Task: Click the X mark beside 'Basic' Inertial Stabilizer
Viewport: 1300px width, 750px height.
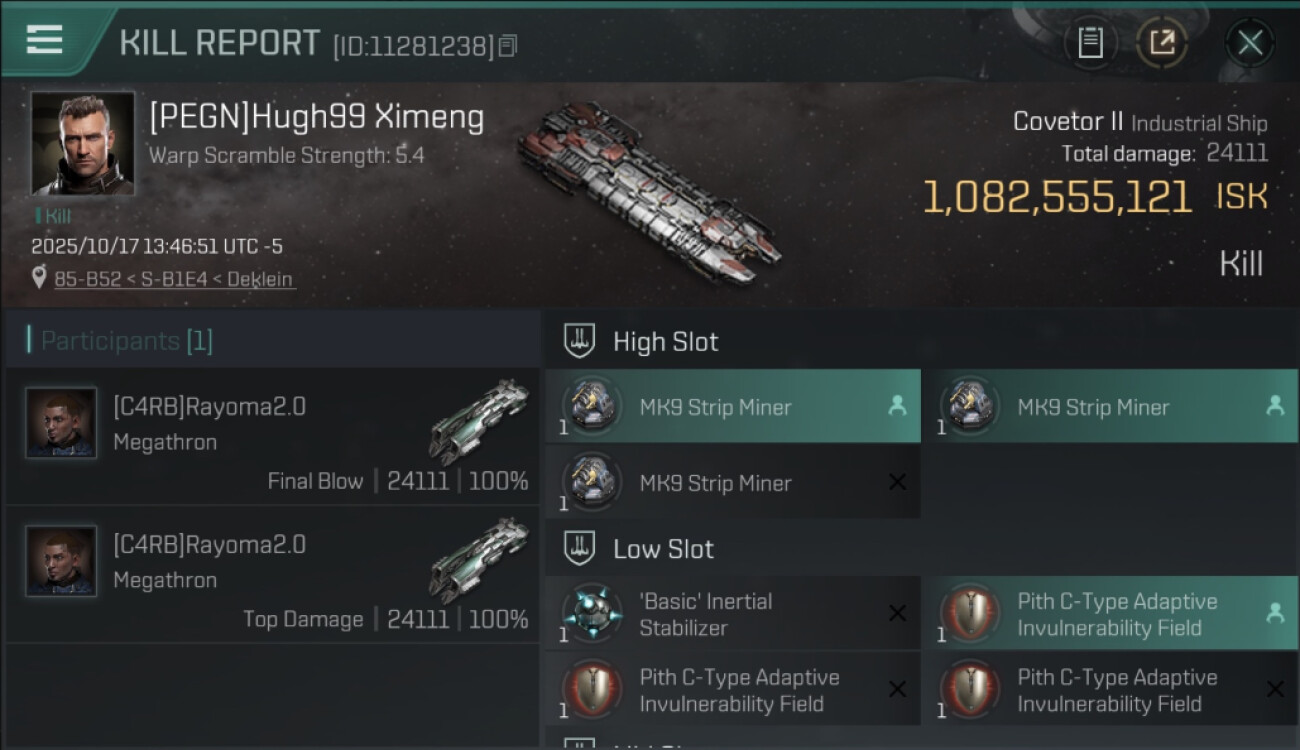Action: tap(897, 614)
